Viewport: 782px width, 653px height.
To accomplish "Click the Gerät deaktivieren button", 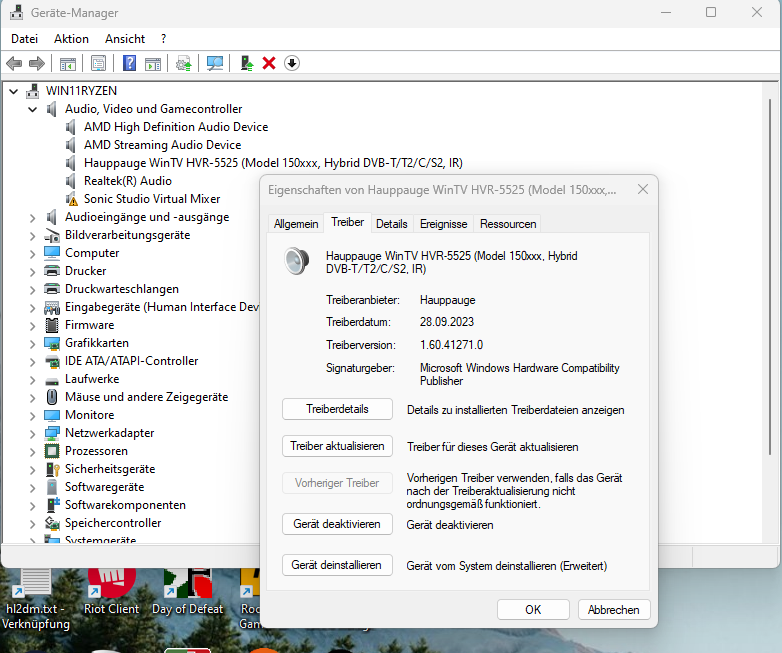I will [337, 524].
